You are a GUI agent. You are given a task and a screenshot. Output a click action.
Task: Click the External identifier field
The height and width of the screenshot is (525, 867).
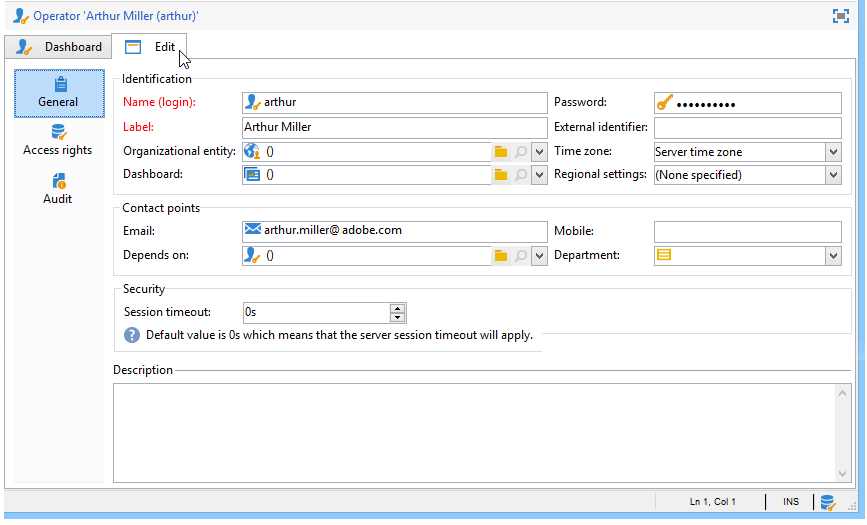point(748,128)
